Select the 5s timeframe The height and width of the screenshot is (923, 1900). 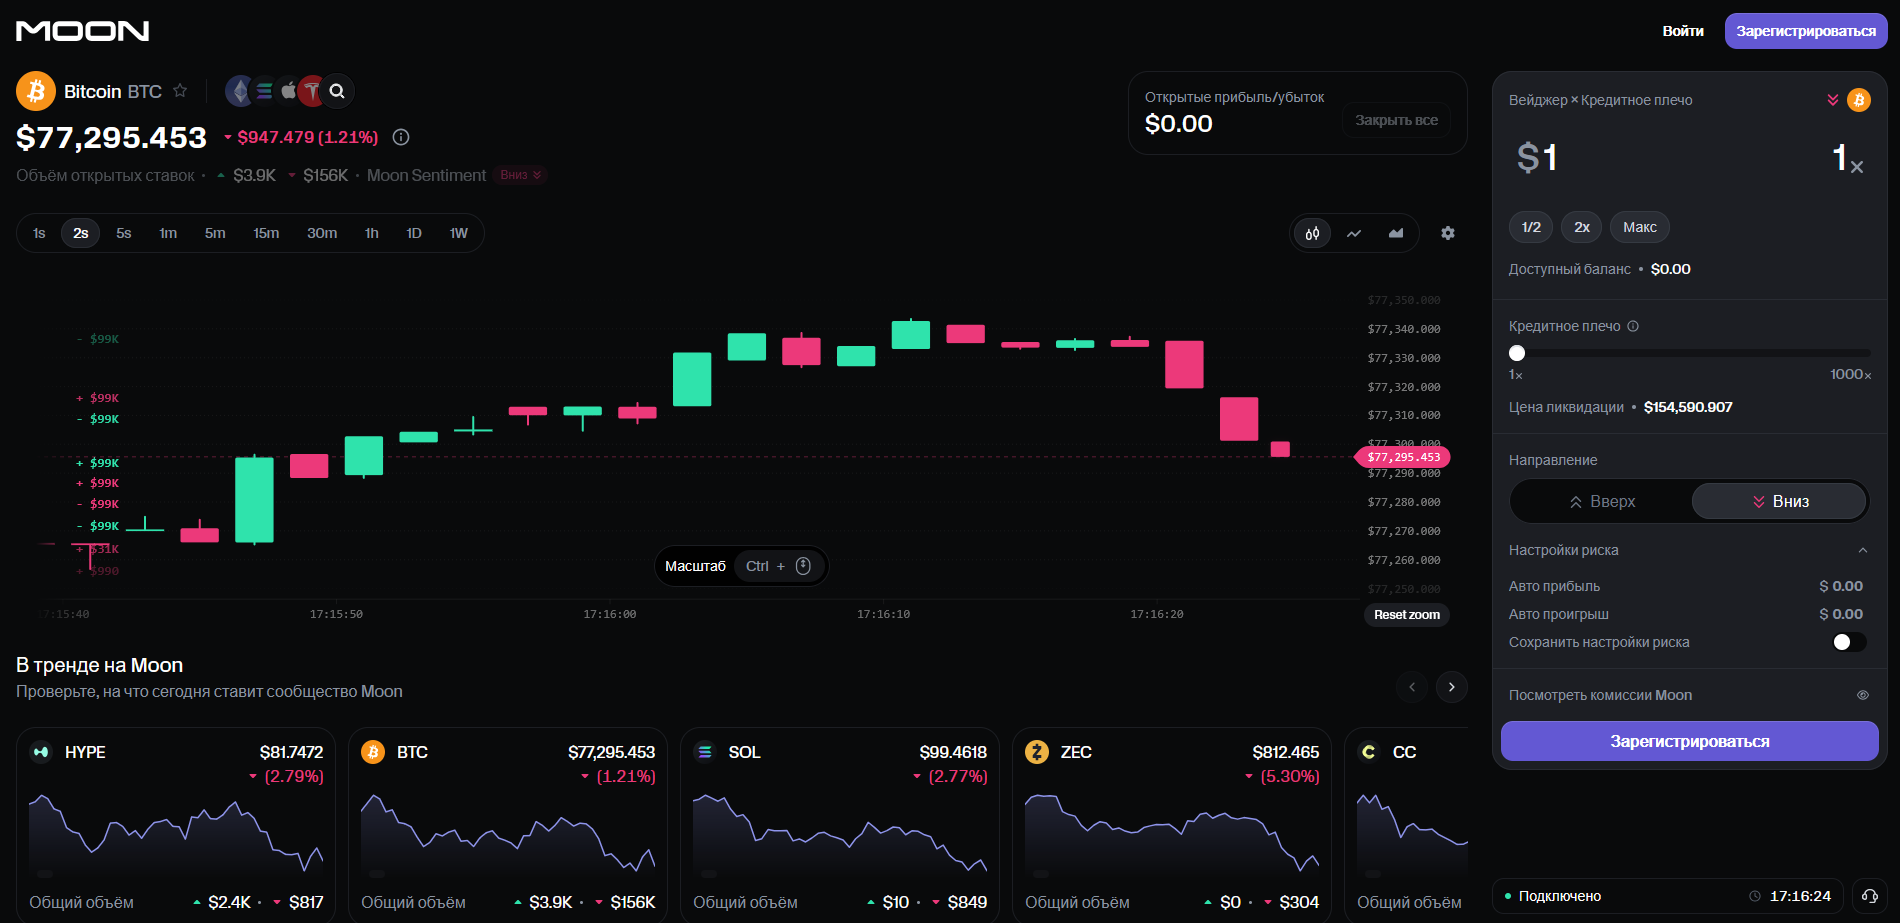[124, 233]
